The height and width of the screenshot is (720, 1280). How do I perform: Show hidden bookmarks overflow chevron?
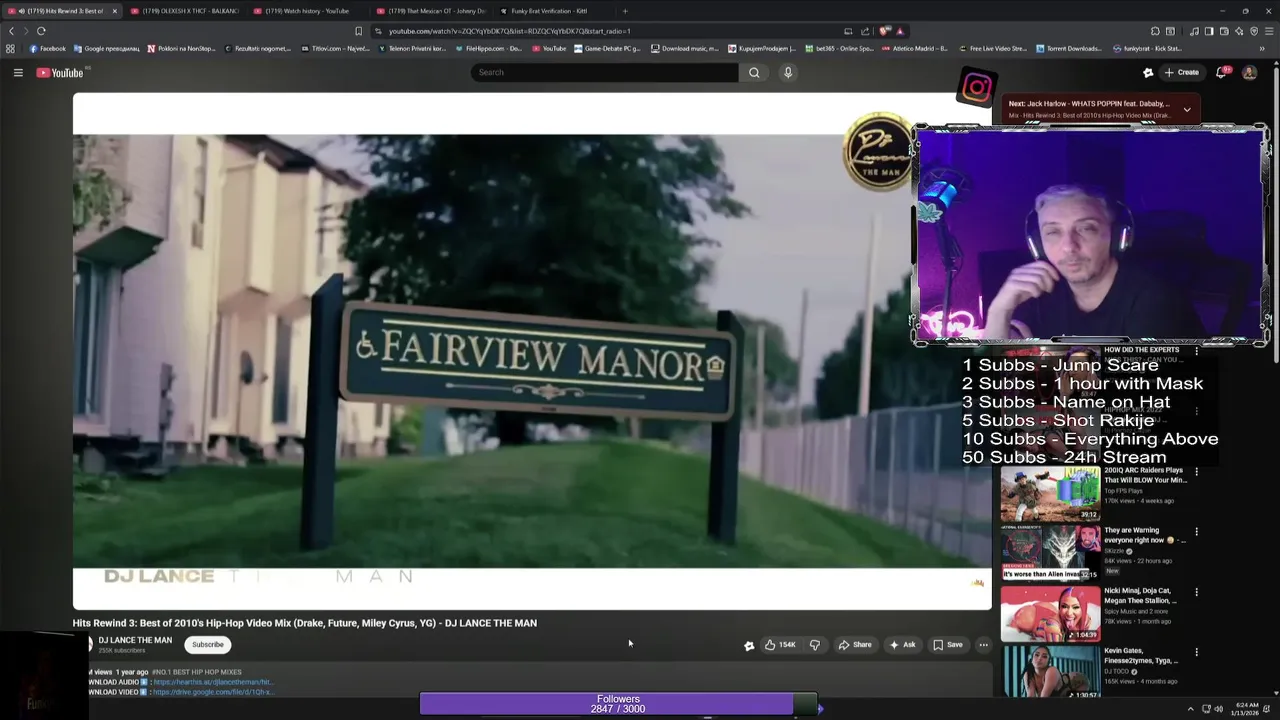(x=1263, y=48)
